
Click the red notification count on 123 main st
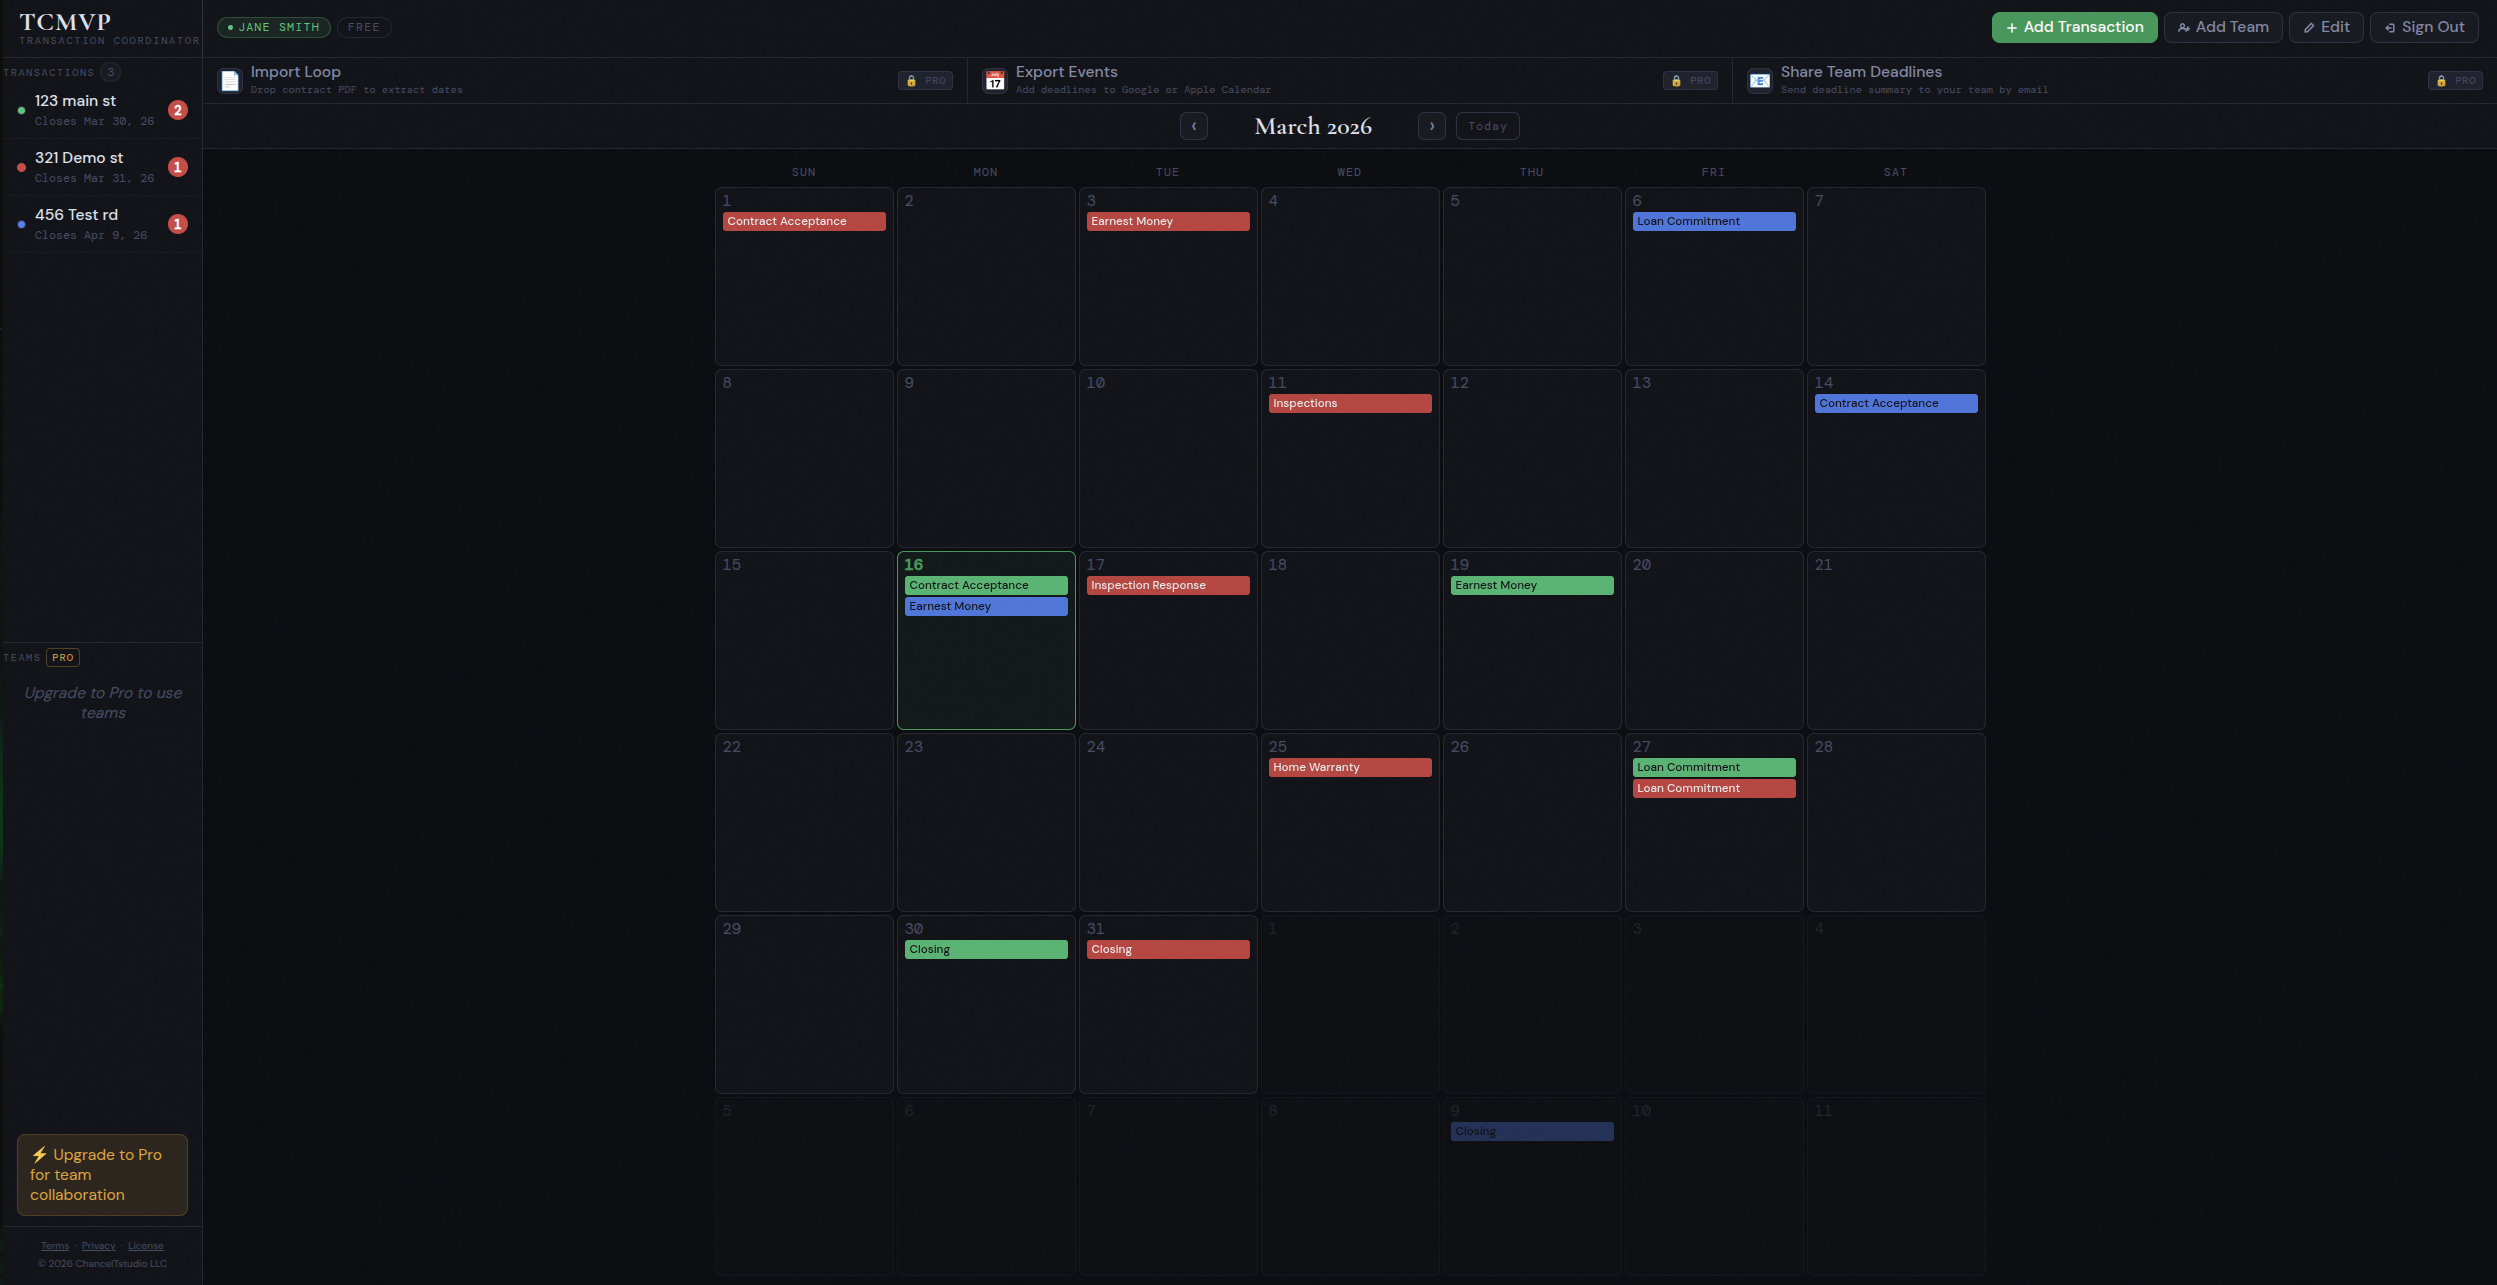[x=177, y=110]
